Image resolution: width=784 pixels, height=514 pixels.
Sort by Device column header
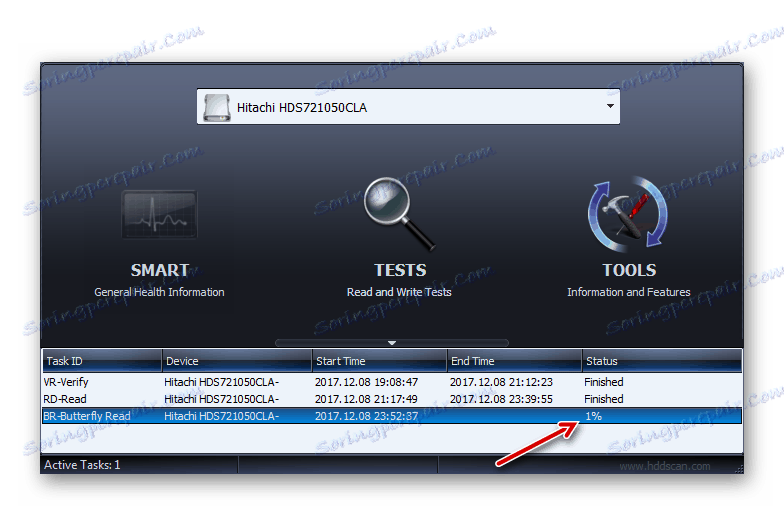tap(237, 360)
